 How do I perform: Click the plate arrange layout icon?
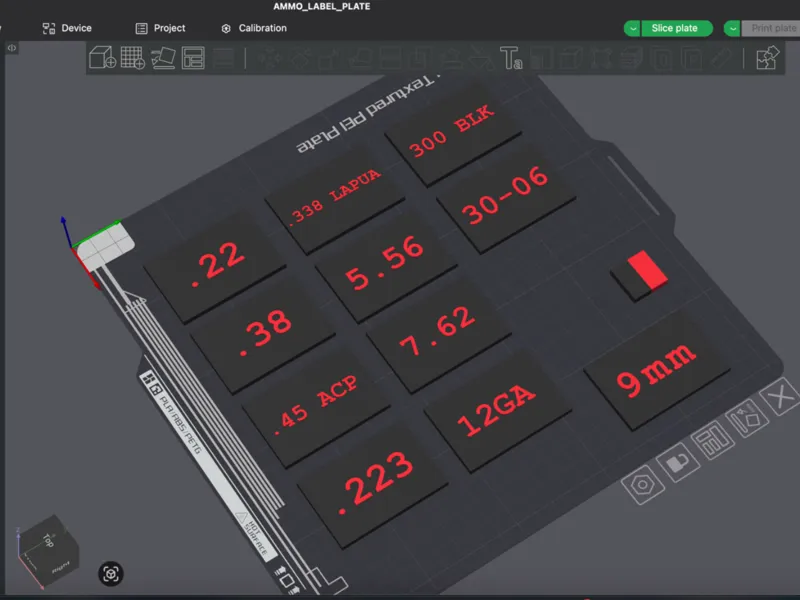coord(713,440)
